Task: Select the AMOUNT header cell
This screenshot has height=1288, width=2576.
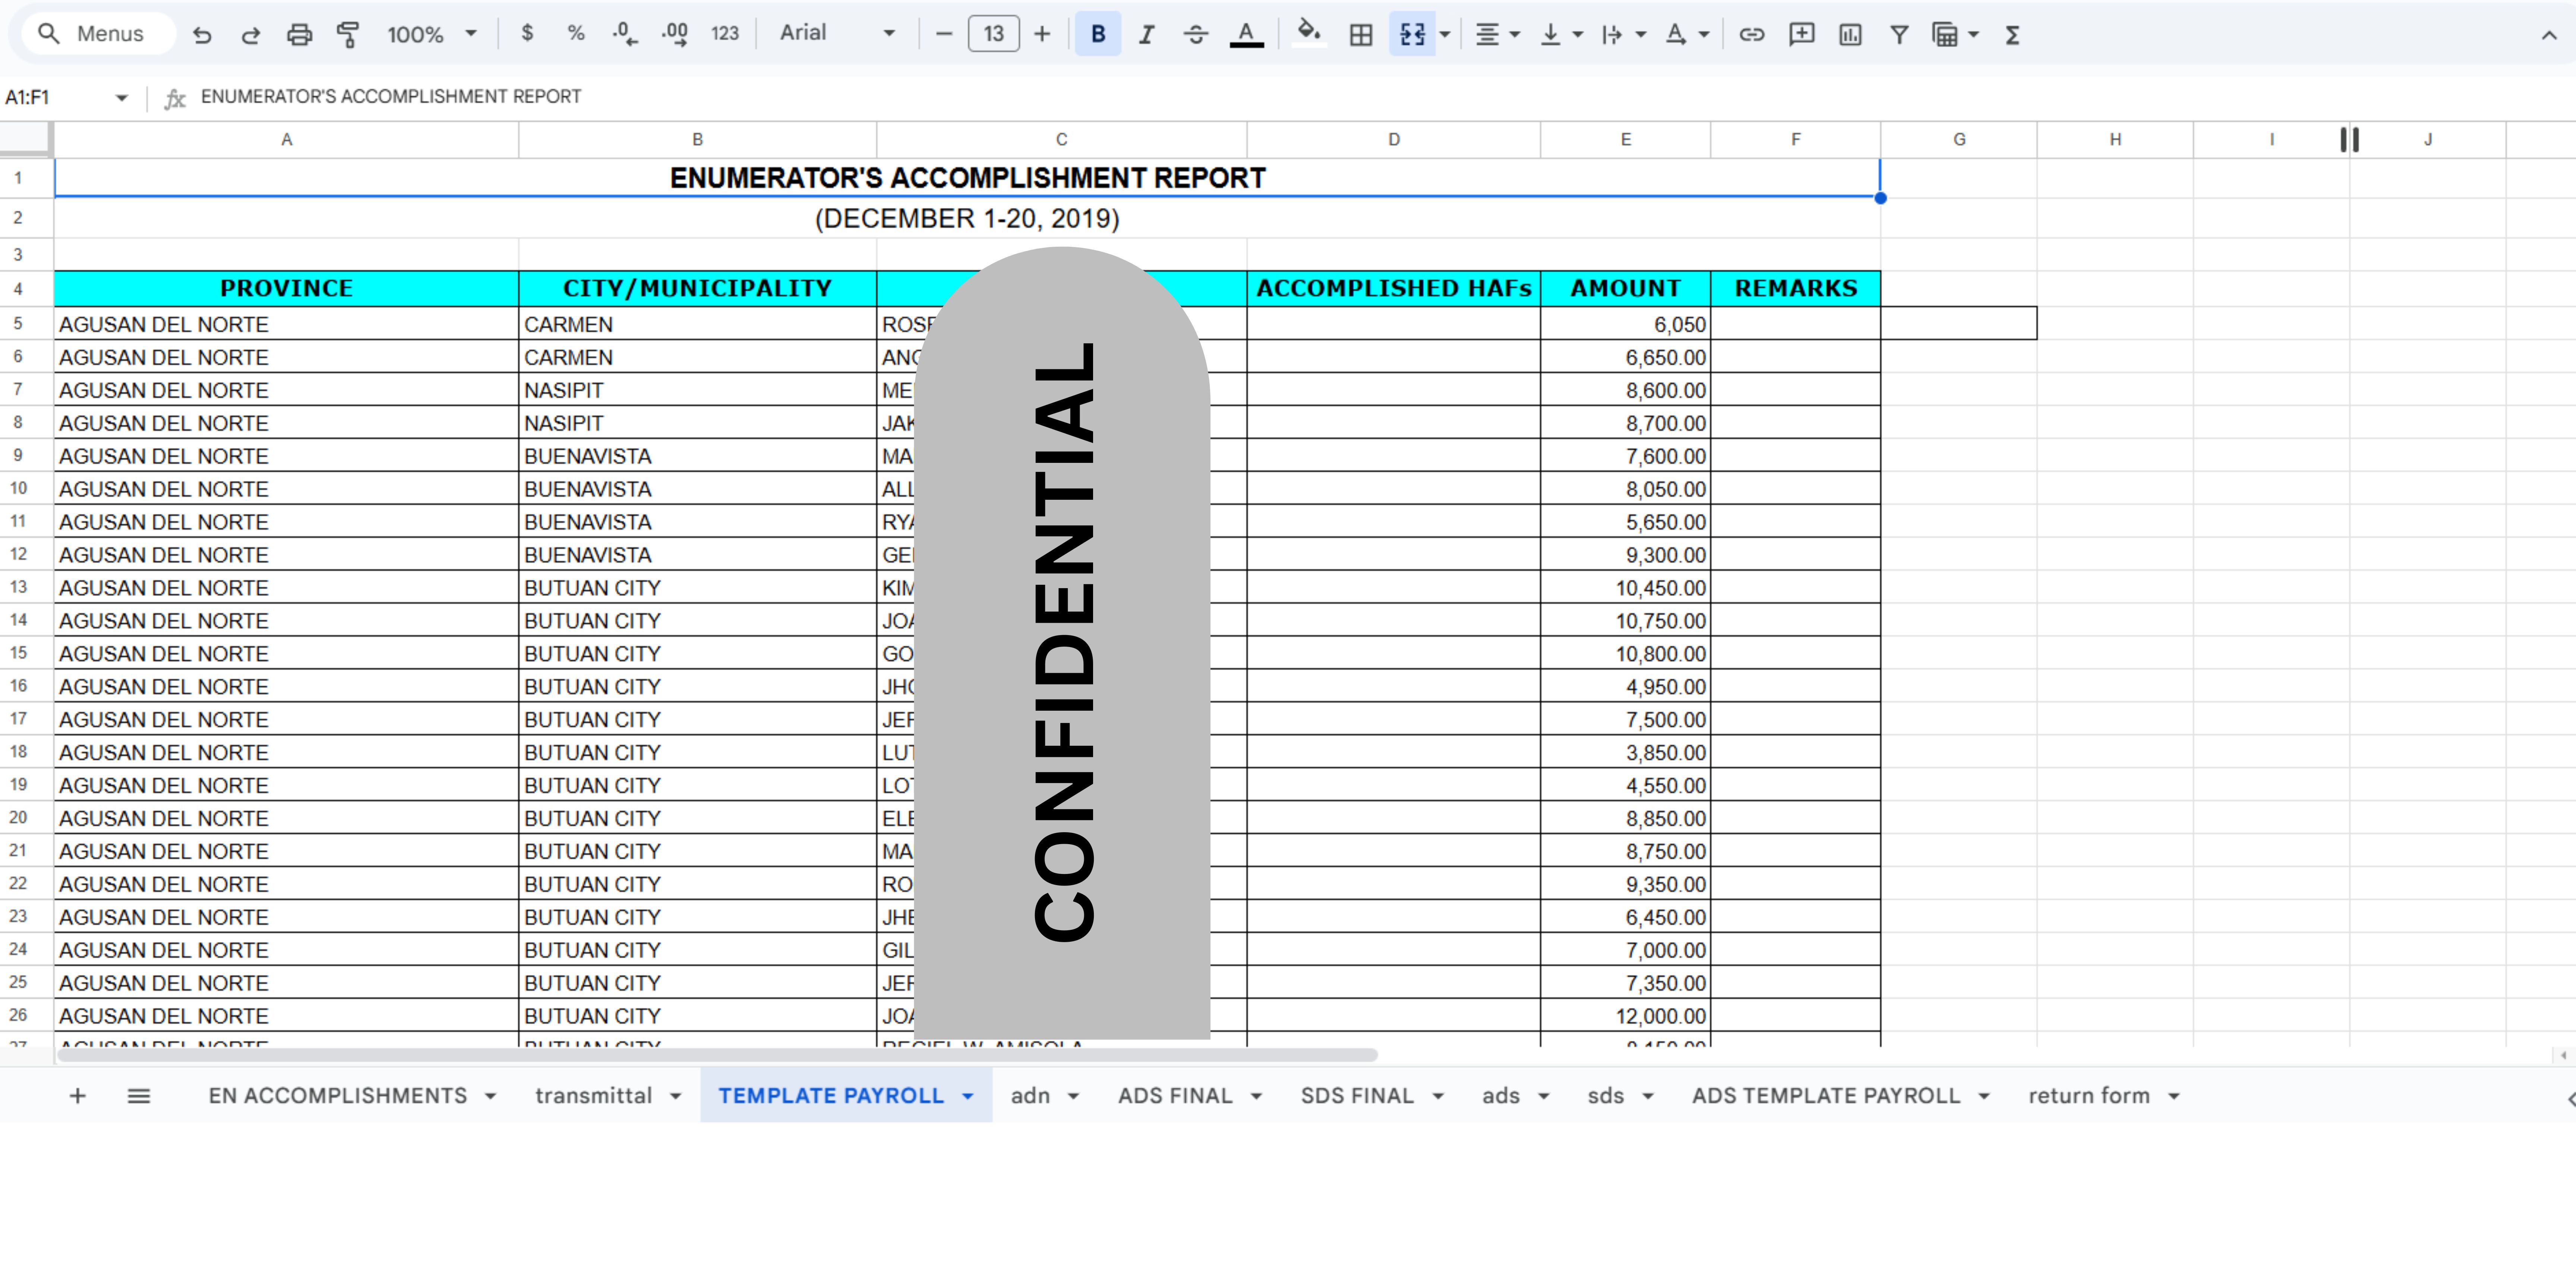Action: click(x=1625, y=289)
